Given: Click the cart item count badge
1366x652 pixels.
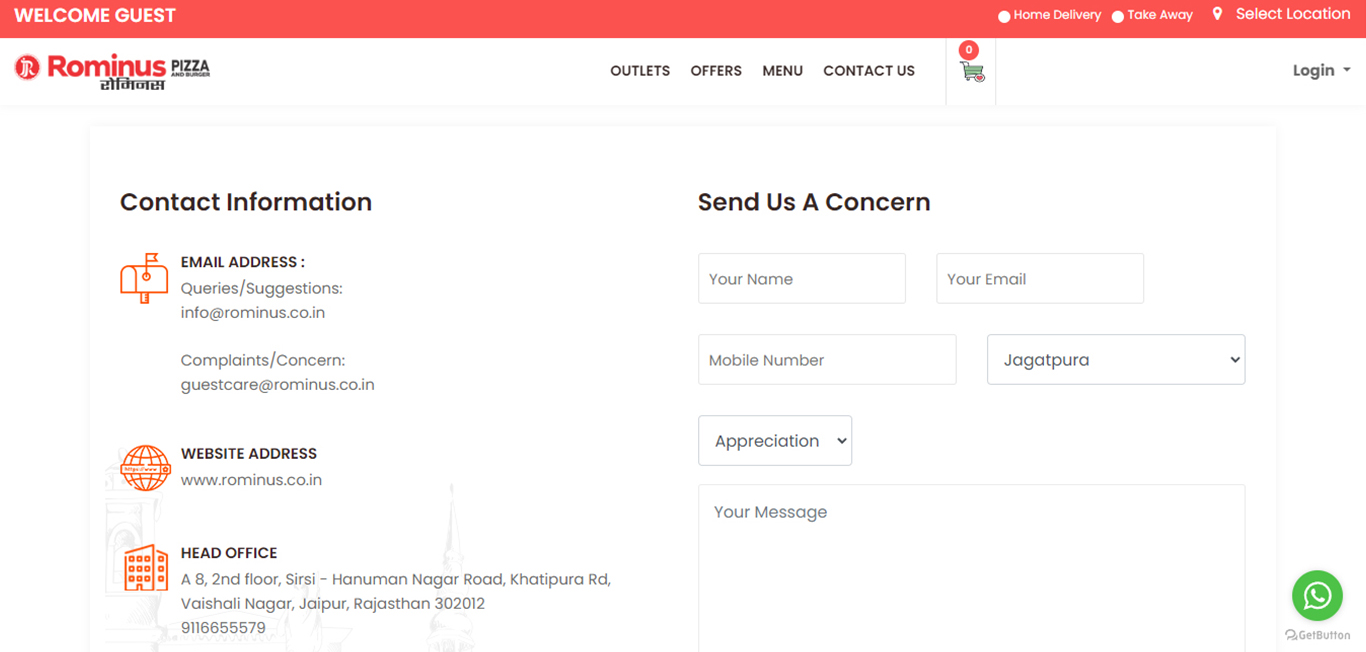Looking at the screenshot, I should tap(968, 50).
